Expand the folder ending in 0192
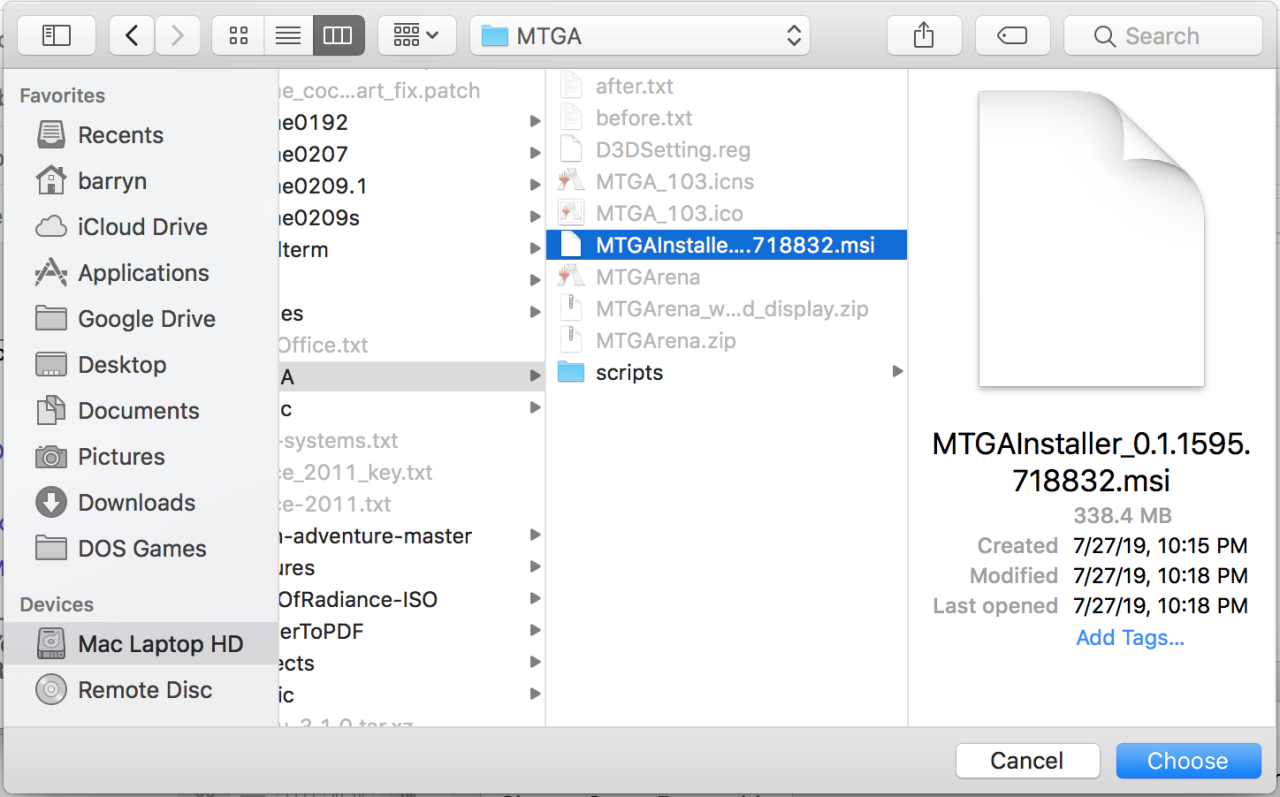Image resolution: width=1280 pixels, height=797 pixels. 536,123
